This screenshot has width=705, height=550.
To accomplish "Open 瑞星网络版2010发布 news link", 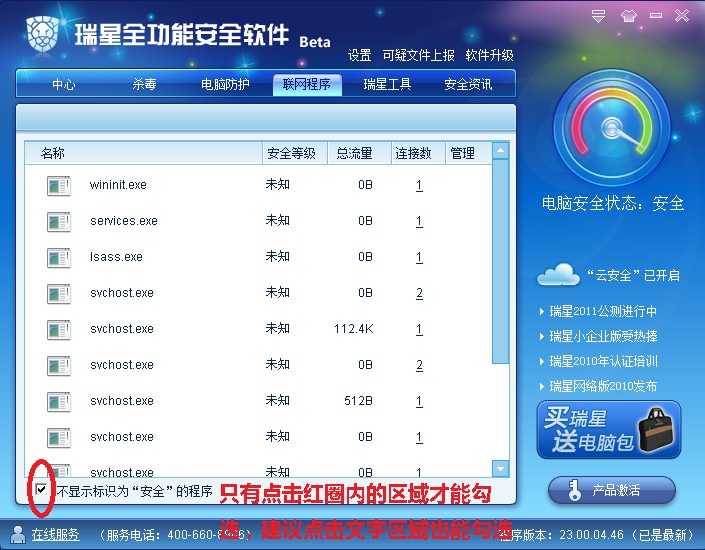I will pyautogui.click(x=602, y=386).
